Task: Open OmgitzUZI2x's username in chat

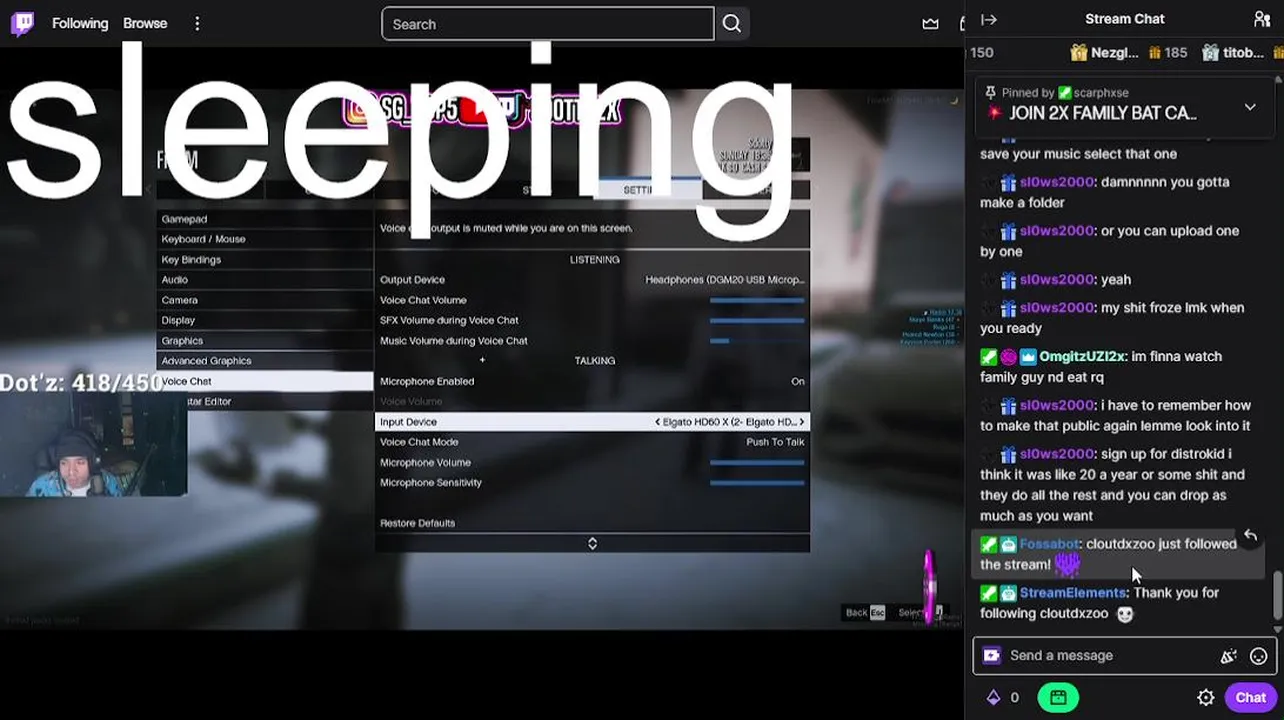Action: 1082,357
